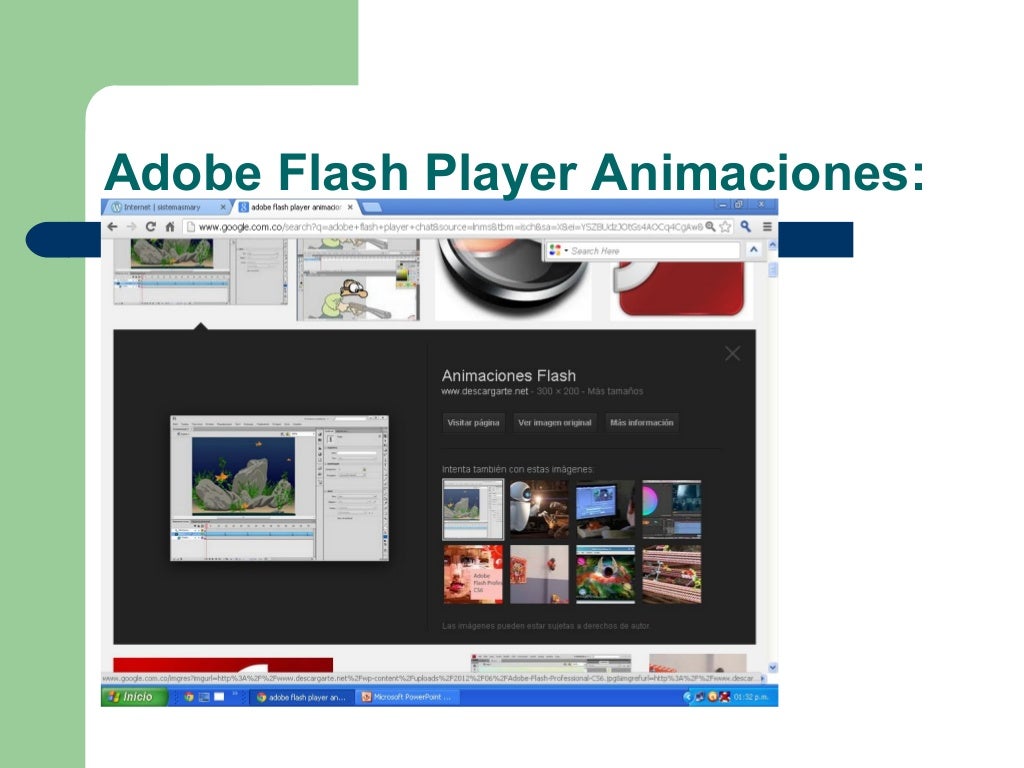This screenshot has width=1024, height=768.
Task: Click the Visitar página button
Action: tap(473, 423)
